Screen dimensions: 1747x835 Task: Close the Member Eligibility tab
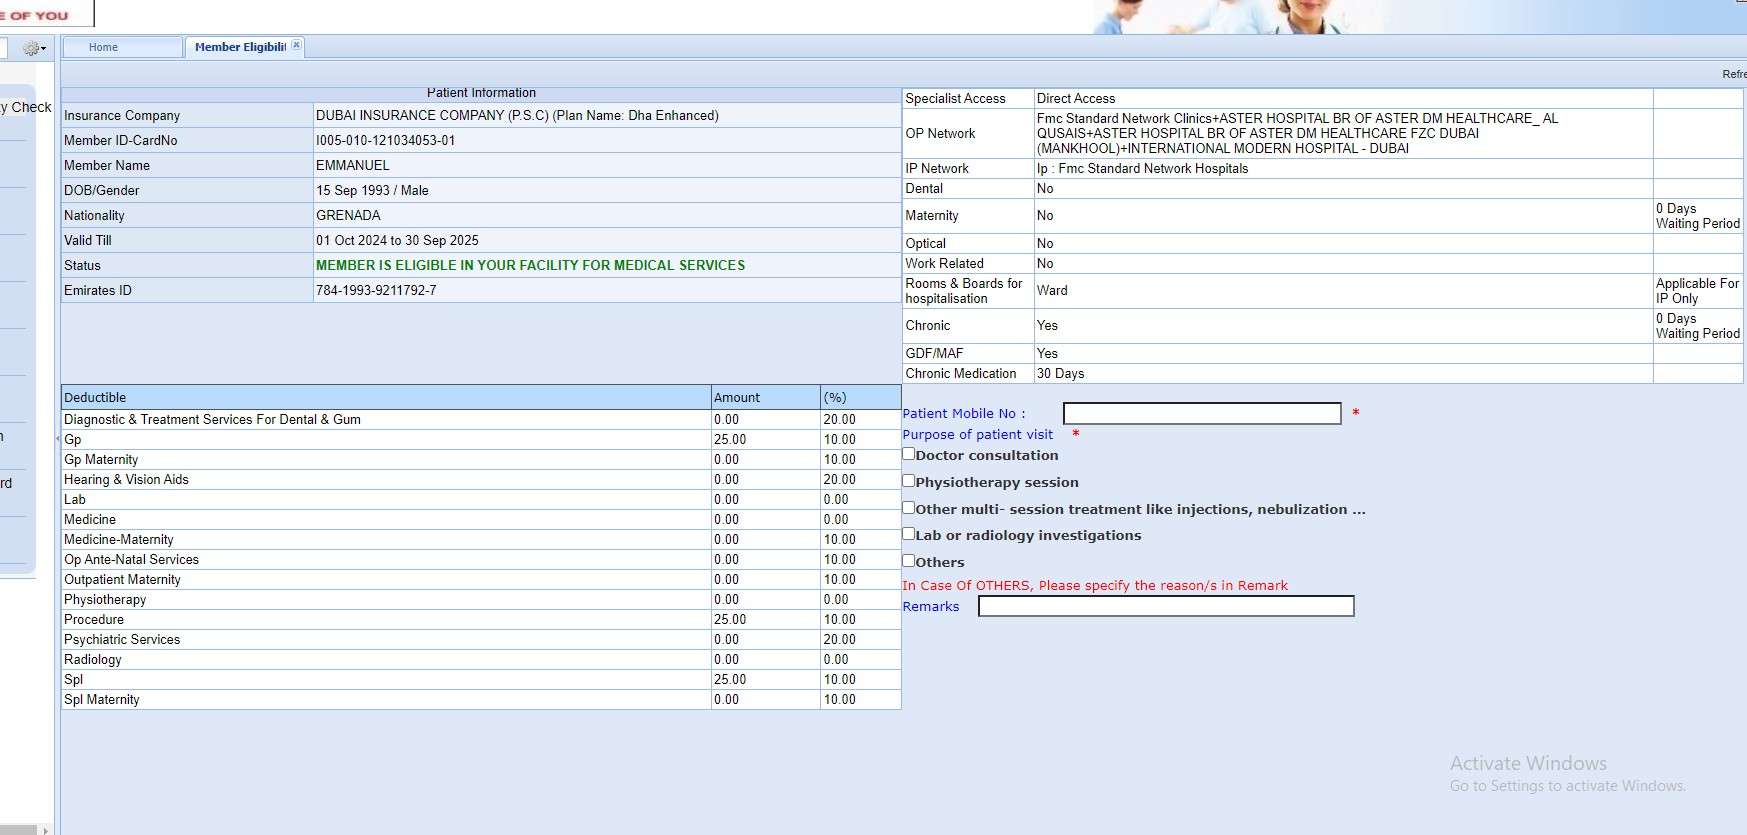pos(296,46)
